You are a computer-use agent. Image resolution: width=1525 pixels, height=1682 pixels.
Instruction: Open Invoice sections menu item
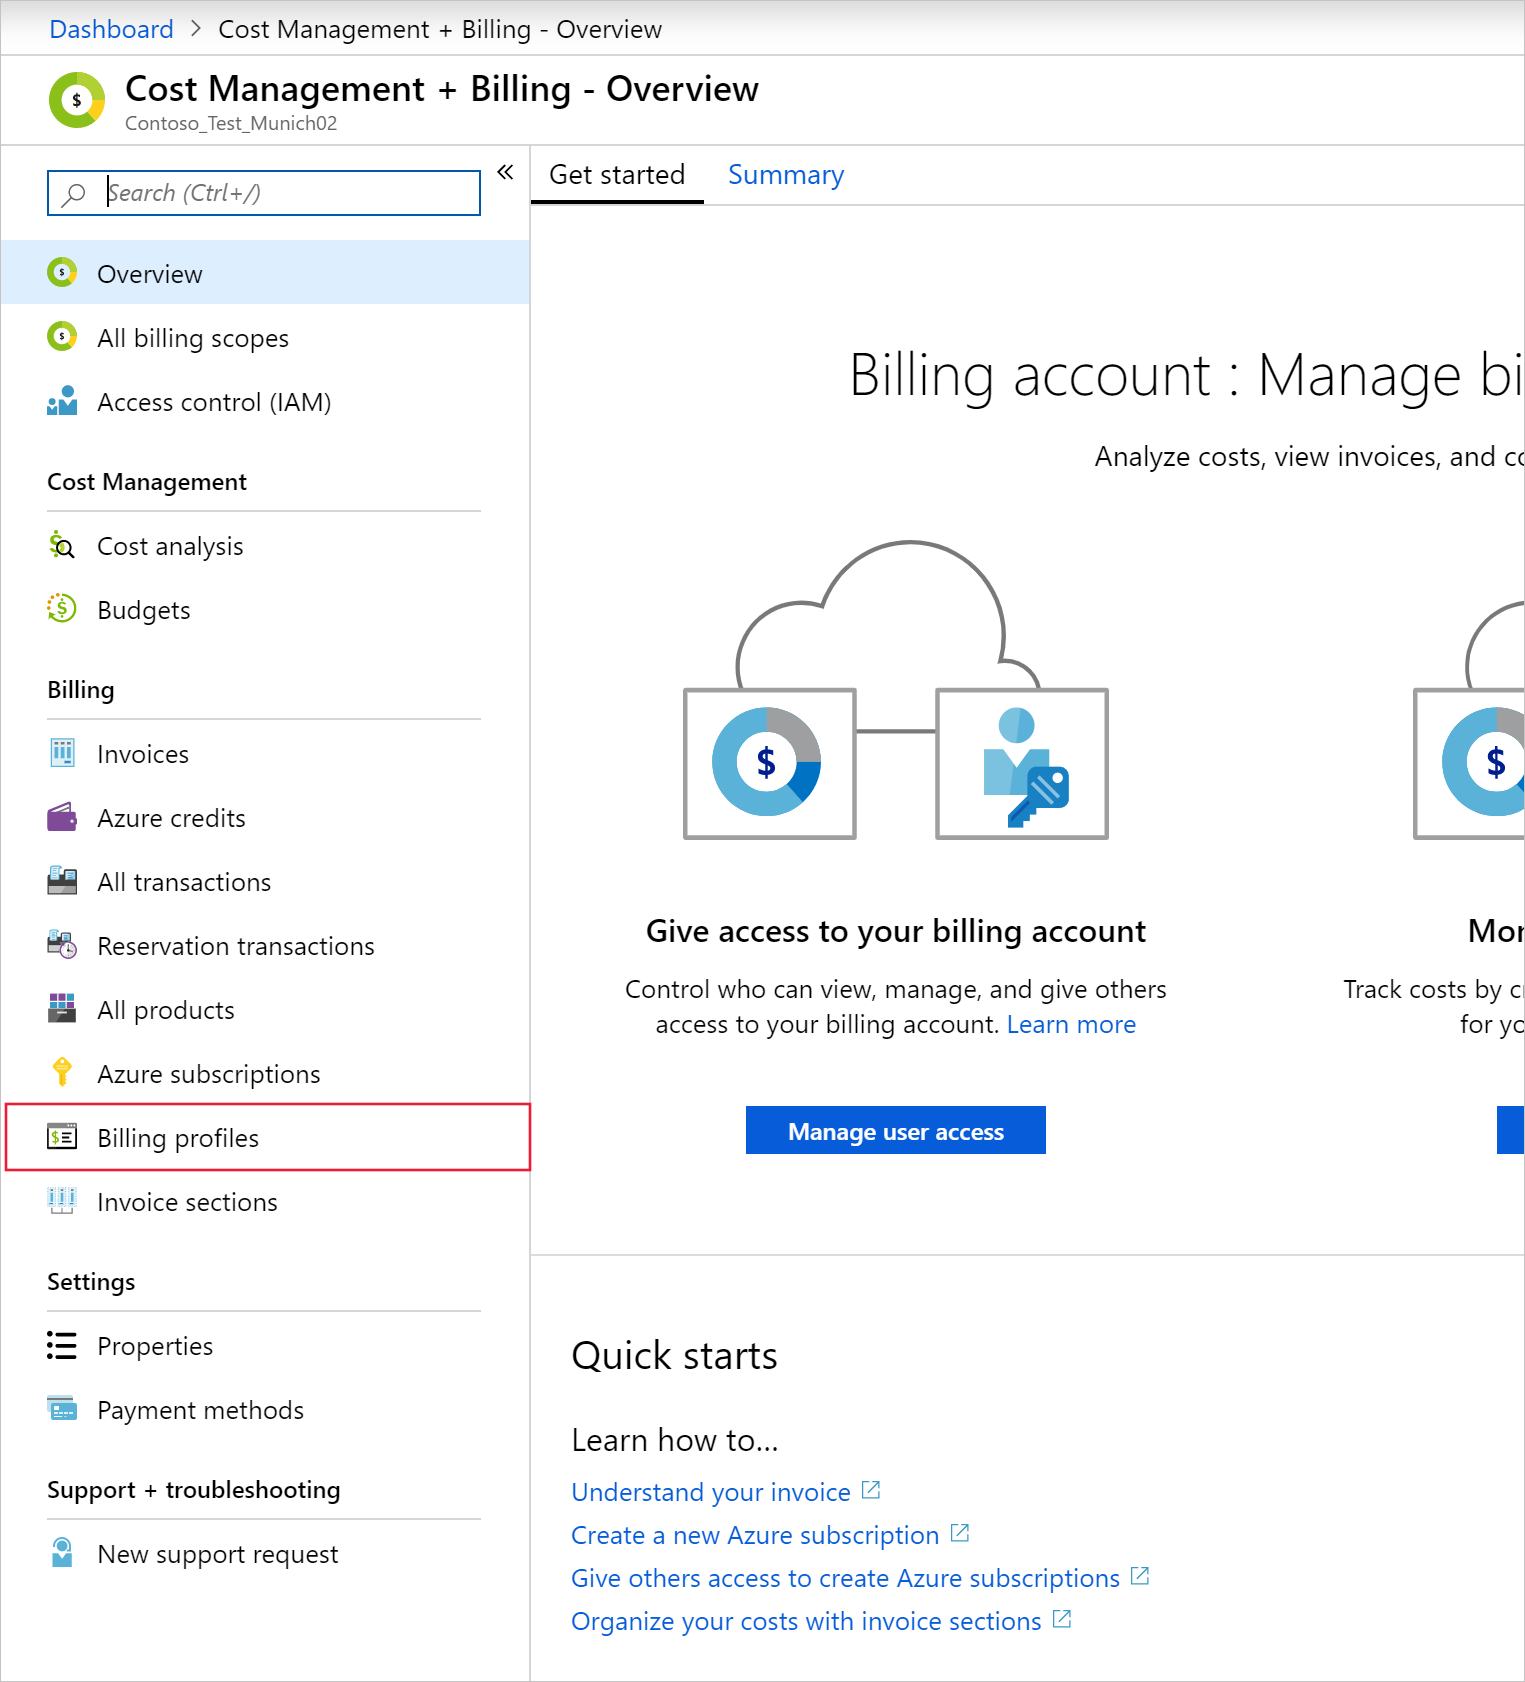pyautogui.click(x=187, y=1202)
